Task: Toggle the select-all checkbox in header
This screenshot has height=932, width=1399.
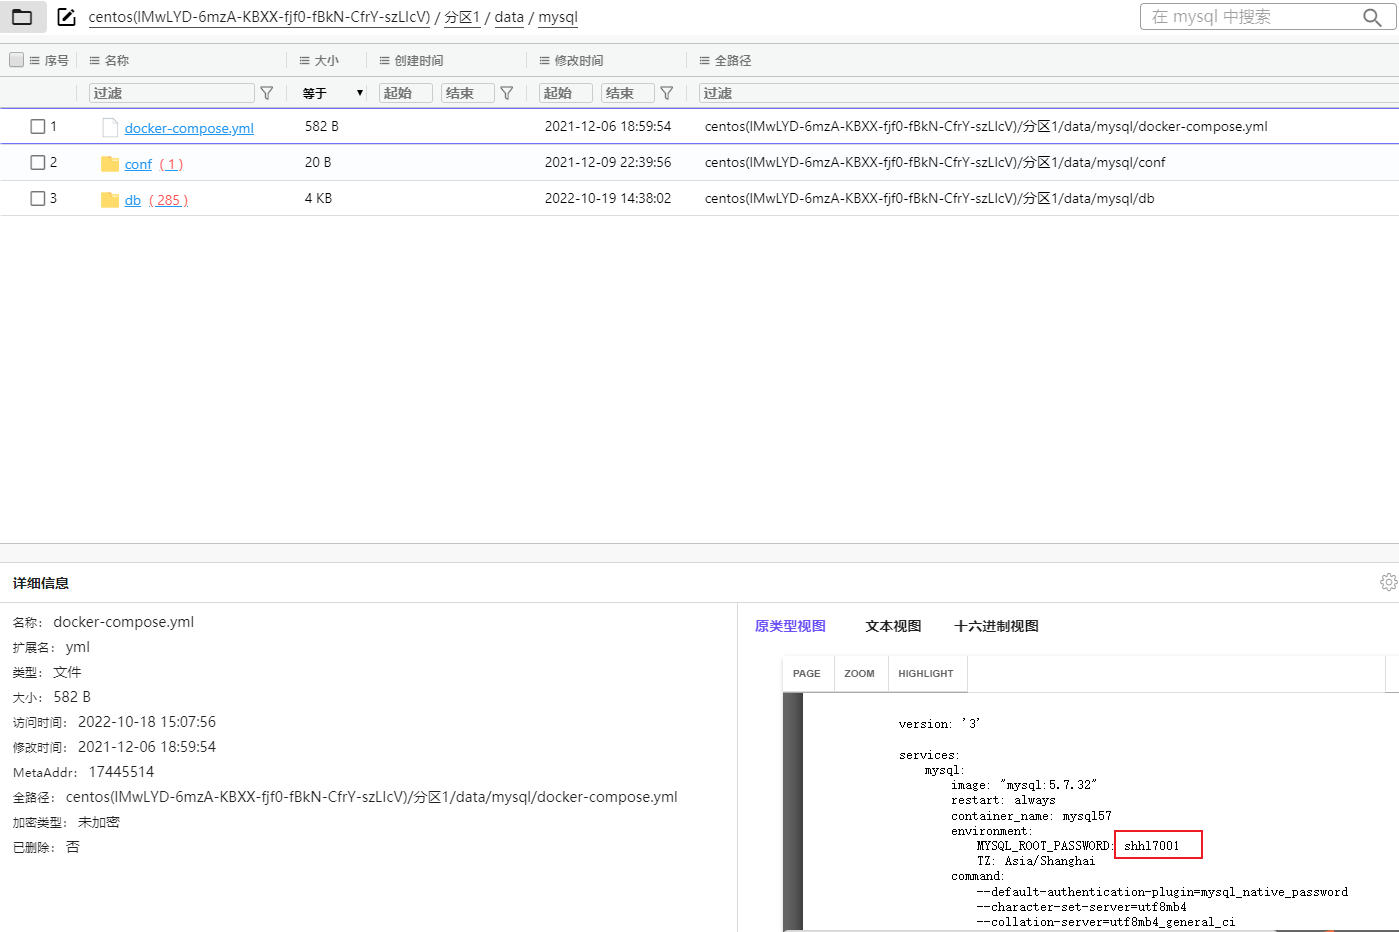Action: click(17, 60)
